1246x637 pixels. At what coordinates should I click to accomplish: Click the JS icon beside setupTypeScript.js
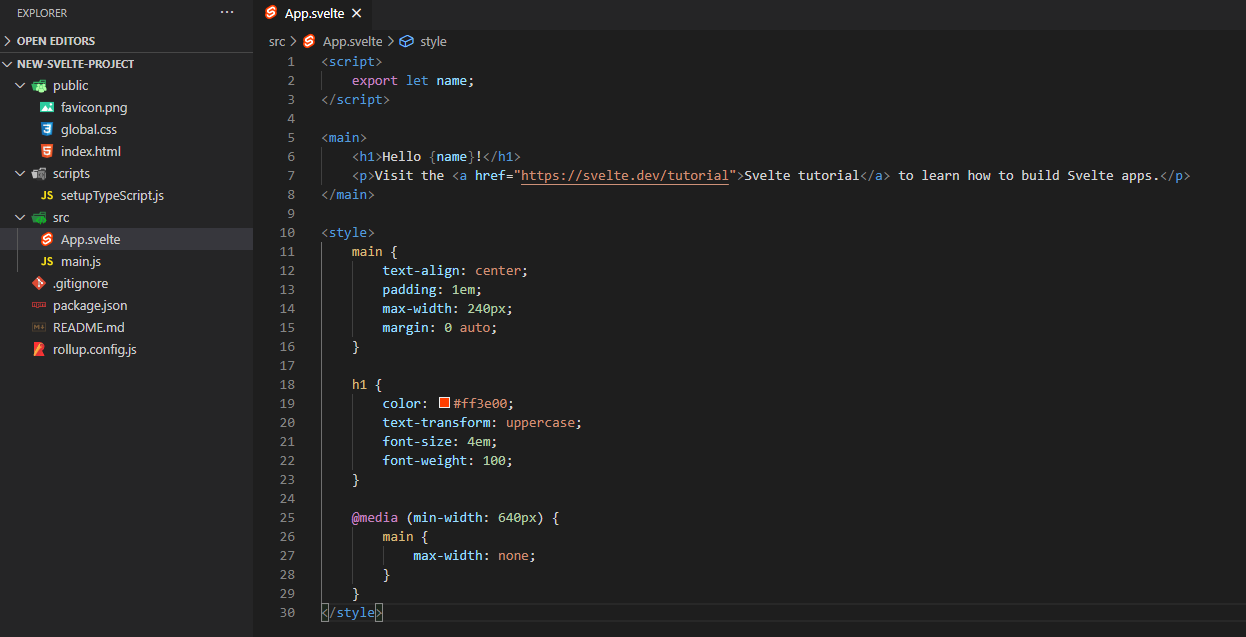click(46, 195)
